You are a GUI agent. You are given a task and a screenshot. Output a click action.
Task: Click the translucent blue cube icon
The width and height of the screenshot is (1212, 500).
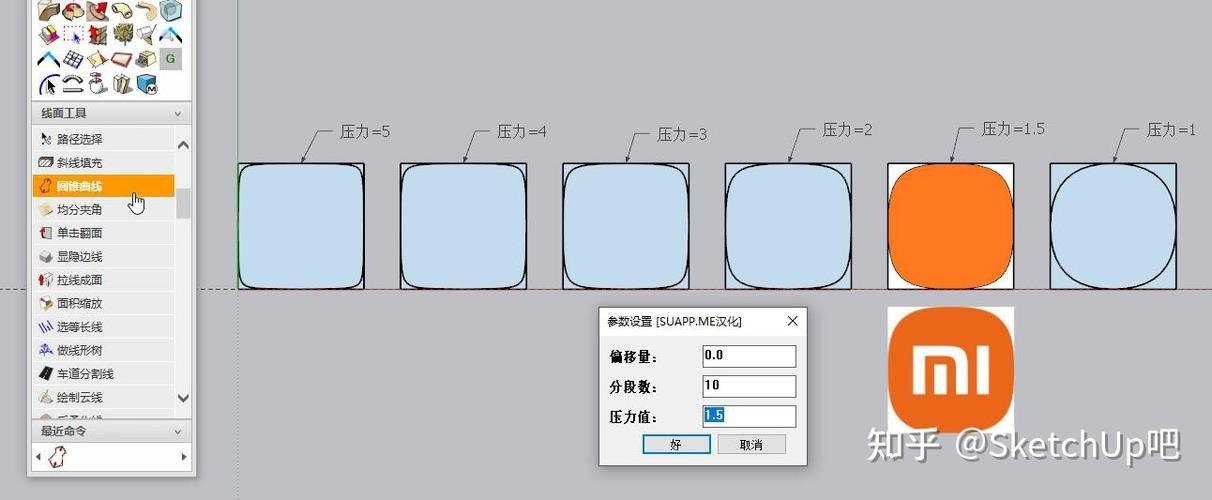(171, 10)
